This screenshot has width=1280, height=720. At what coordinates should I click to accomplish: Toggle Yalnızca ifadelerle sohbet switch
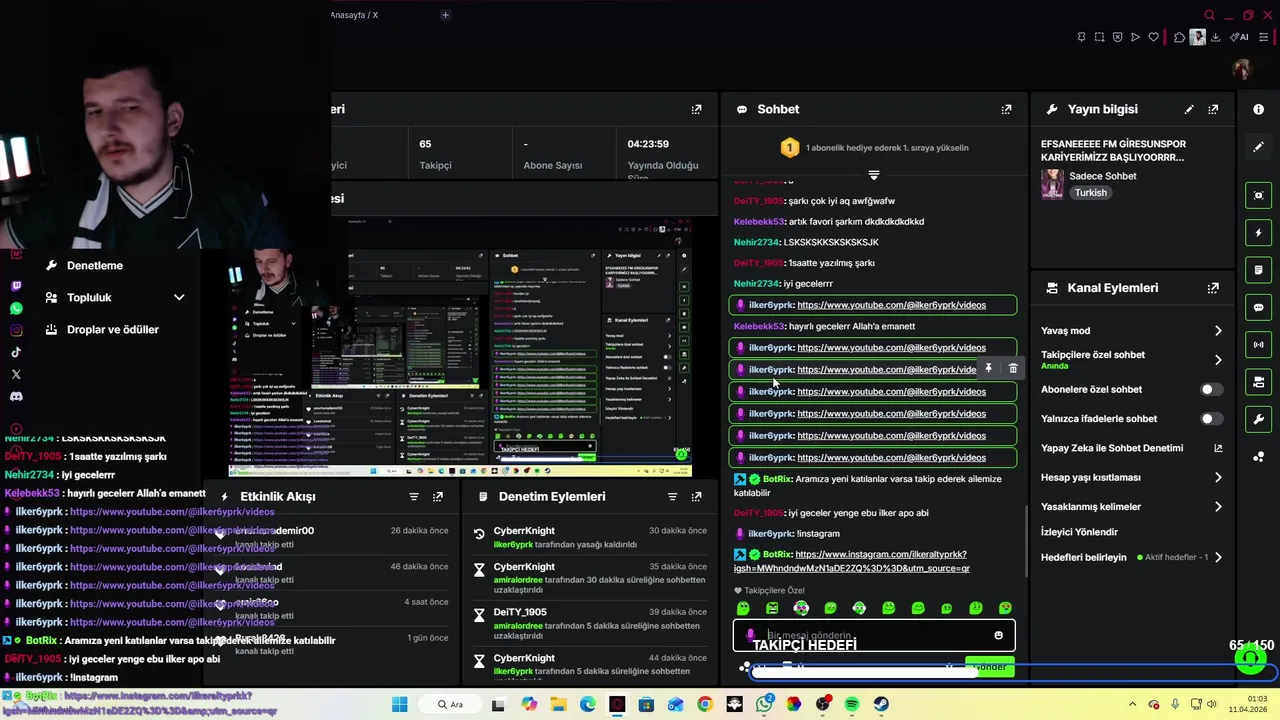click(1211, 419)
